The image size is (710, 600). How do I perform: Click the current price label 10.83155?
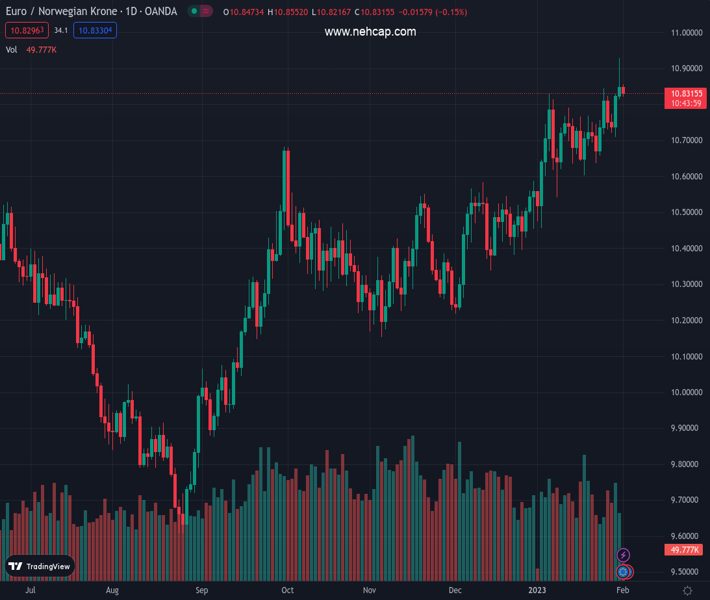685,93
